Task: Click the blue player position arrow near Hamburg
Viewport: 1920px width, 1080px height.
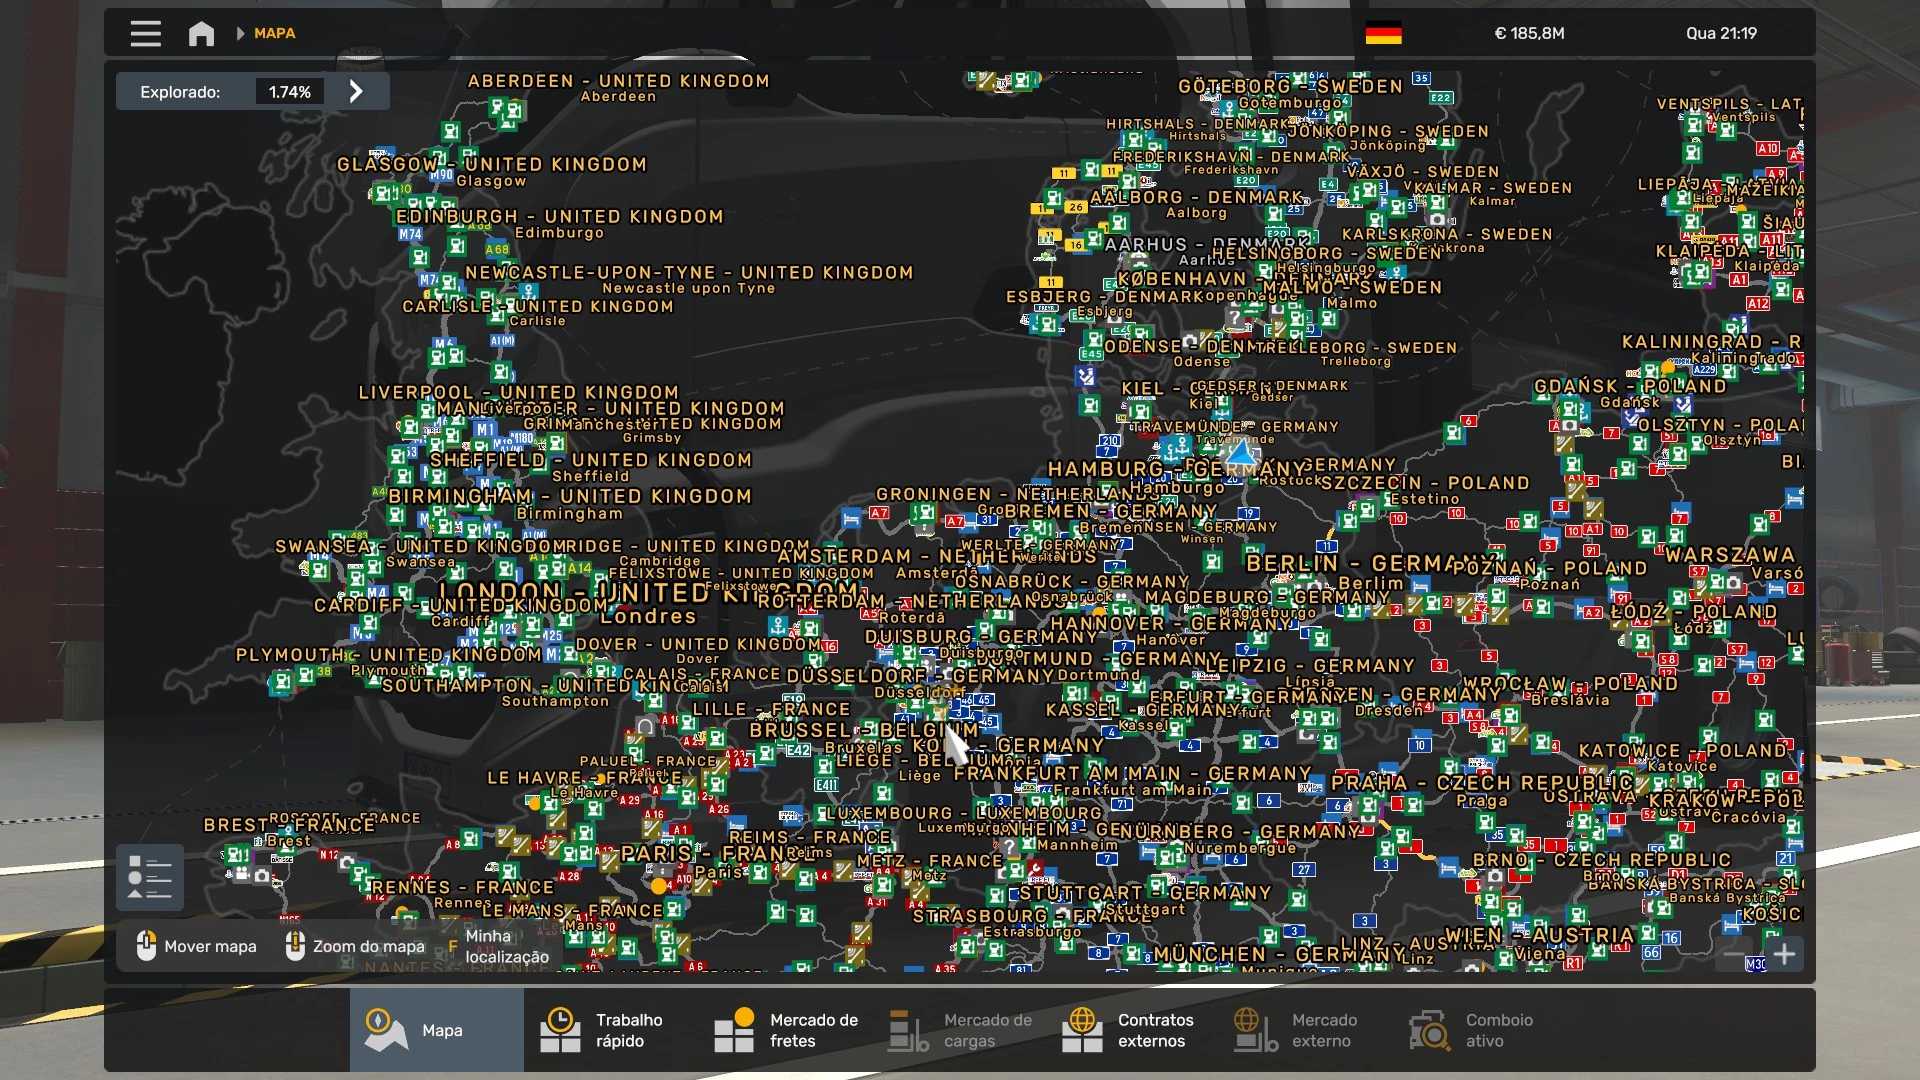Action: pos(1241,453)
